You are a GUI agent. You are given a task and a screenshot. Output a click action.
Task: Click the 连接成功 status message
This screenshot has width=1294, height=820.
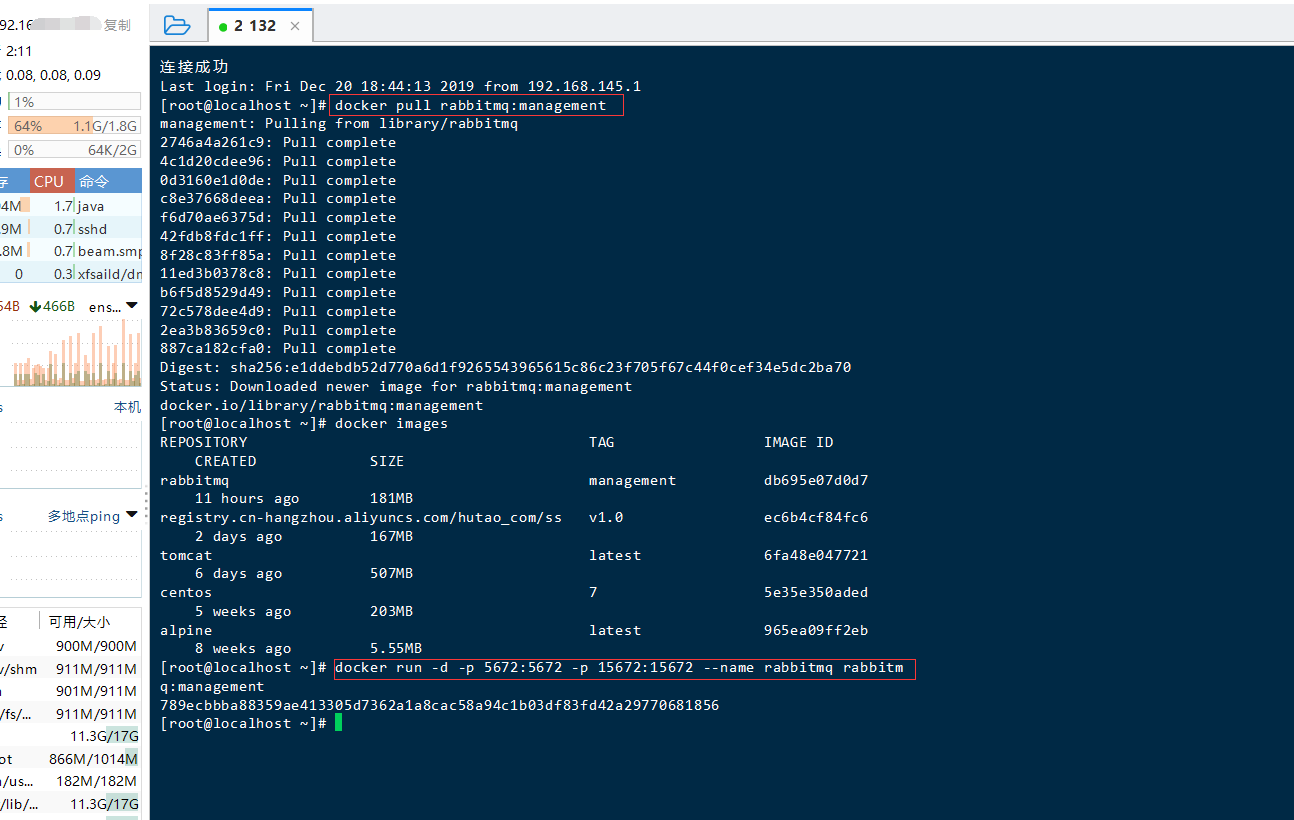[x=194, y=67]
